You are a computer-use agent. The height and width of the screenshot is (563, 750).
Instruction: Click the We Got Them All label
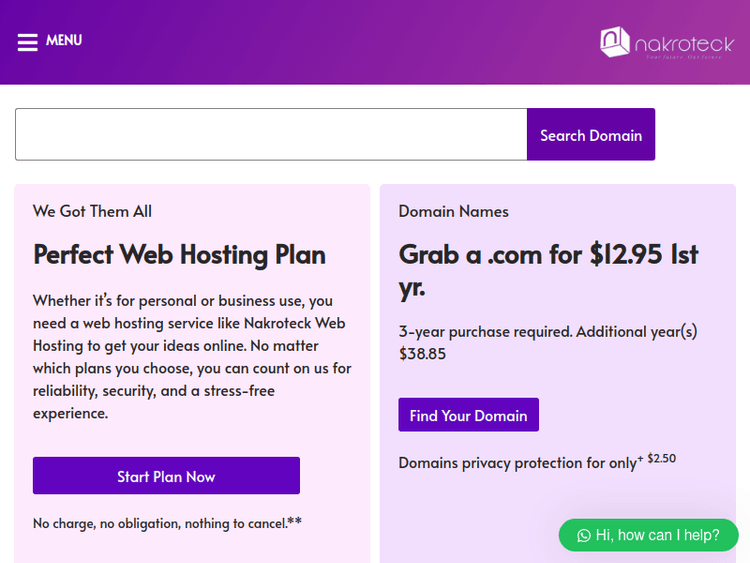92,211
